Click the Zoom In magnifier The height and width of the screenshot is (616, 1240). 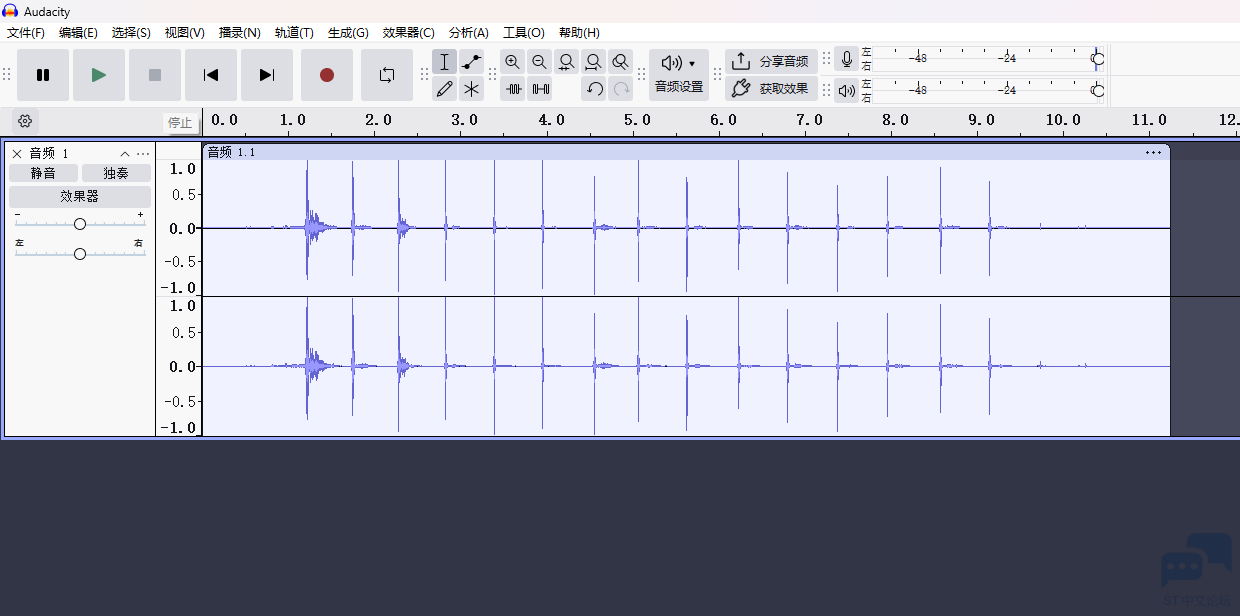tap(513, 62)
